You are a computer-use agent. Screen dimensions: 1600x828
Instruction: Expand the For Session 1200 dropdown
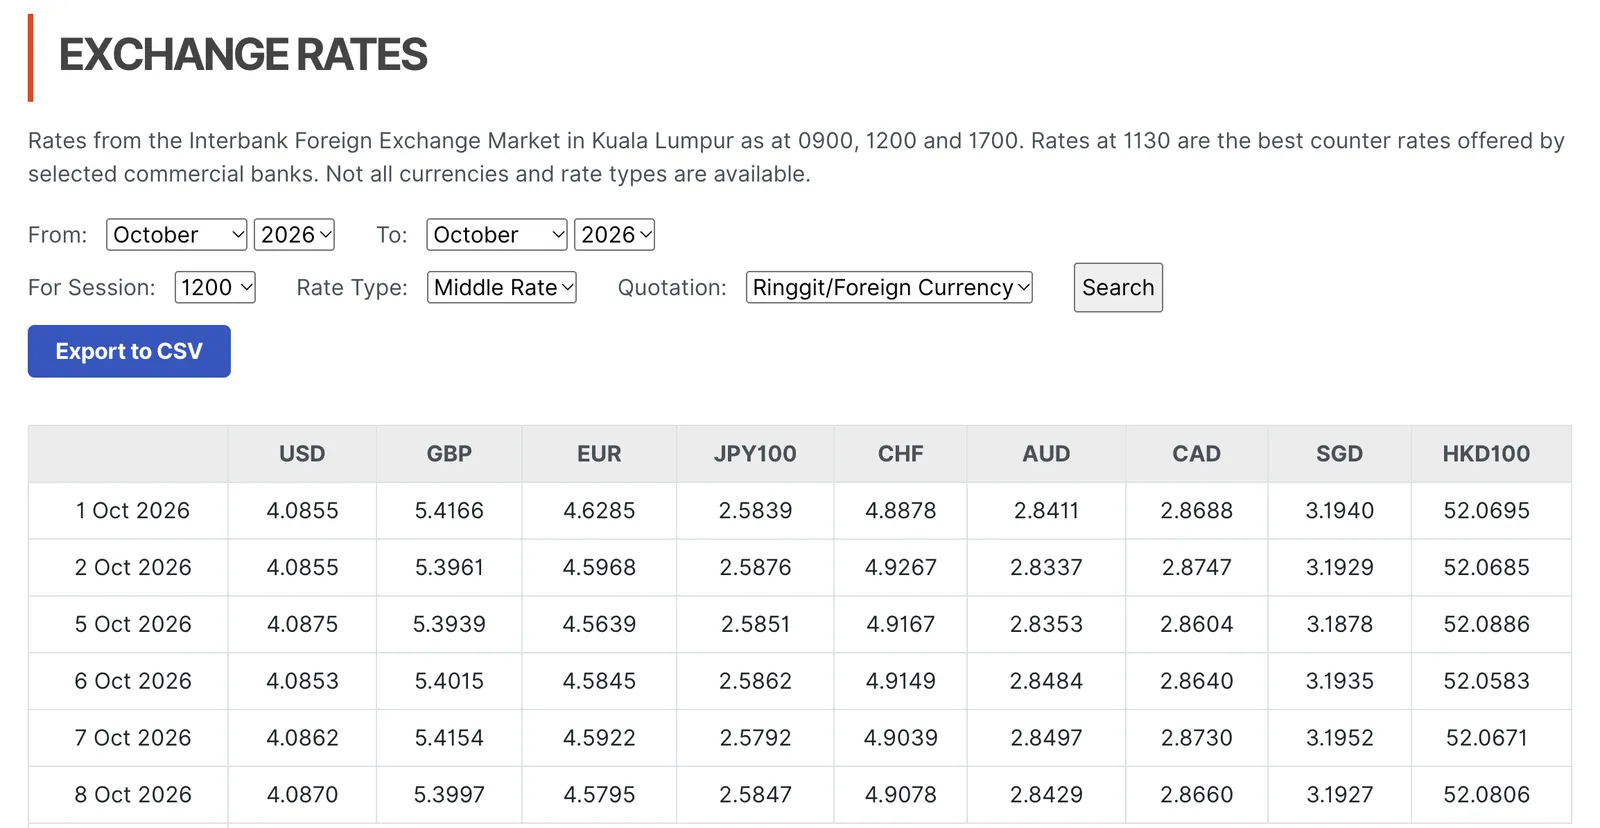coord(215,288)
